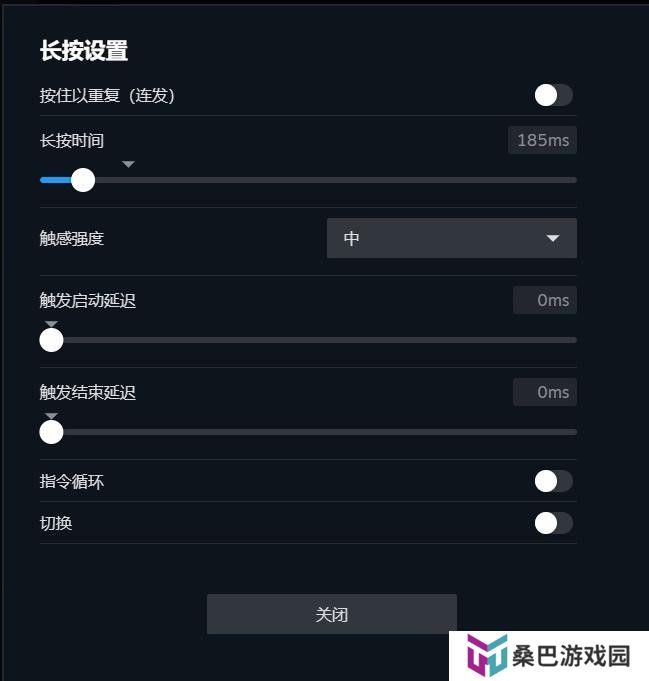The width and height of the screenshot is (649, 681).
Task: Click the 长按时间 slider handle
Action: click(83, 180)
